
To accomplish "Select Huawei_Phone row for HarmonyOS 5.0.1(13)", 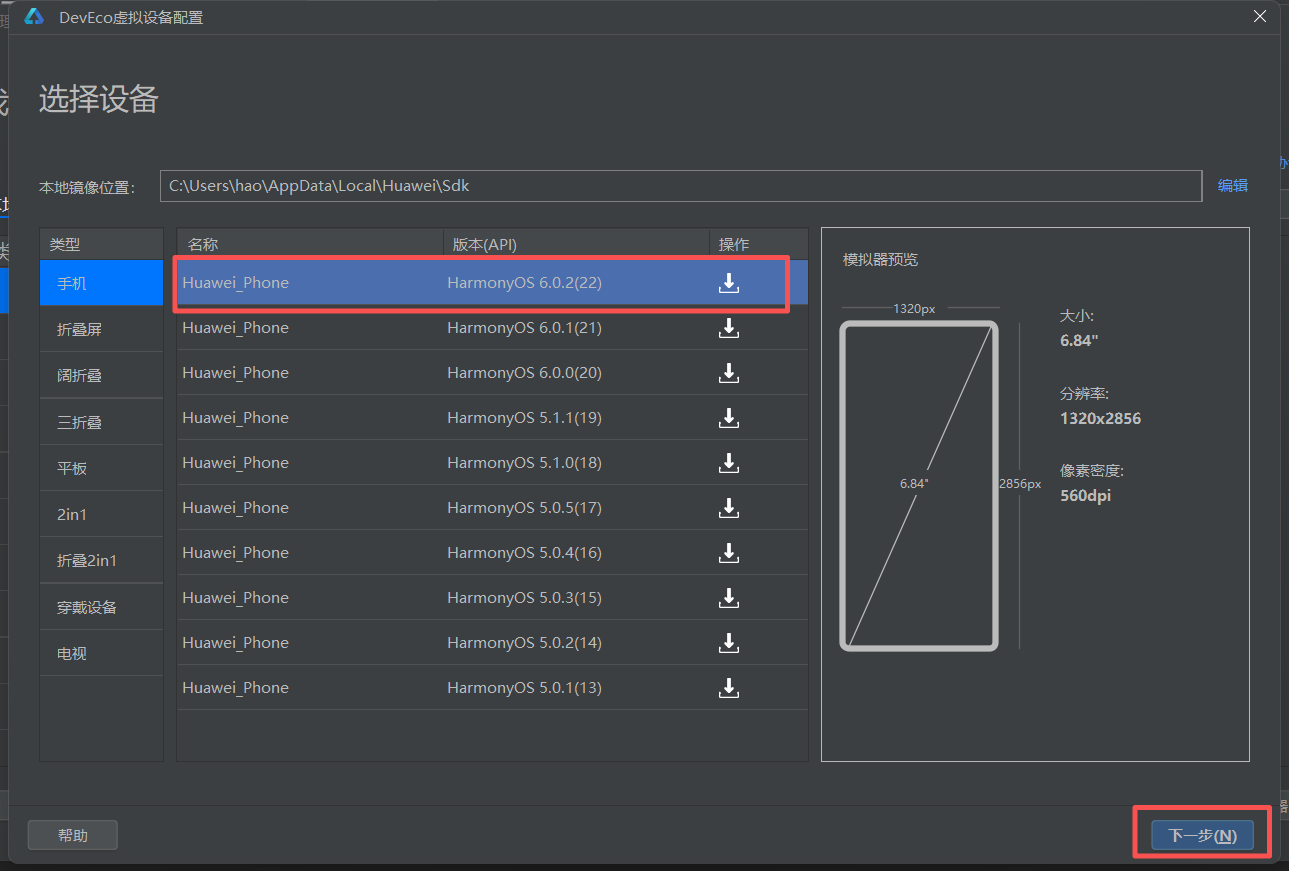I will coord(492,688).
